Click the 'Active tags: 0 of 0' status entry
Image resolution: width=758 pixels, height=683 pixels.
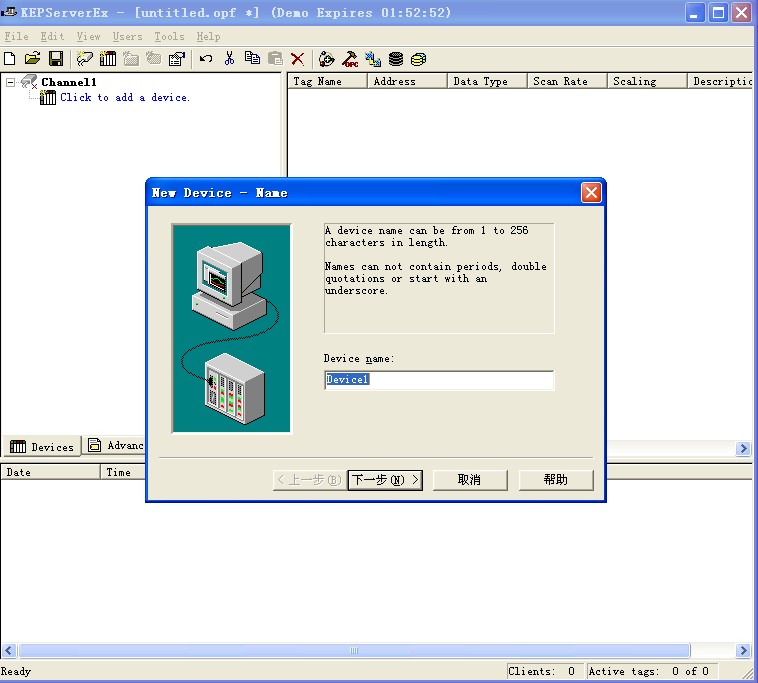pyautogui.click(x=652, y=671)
